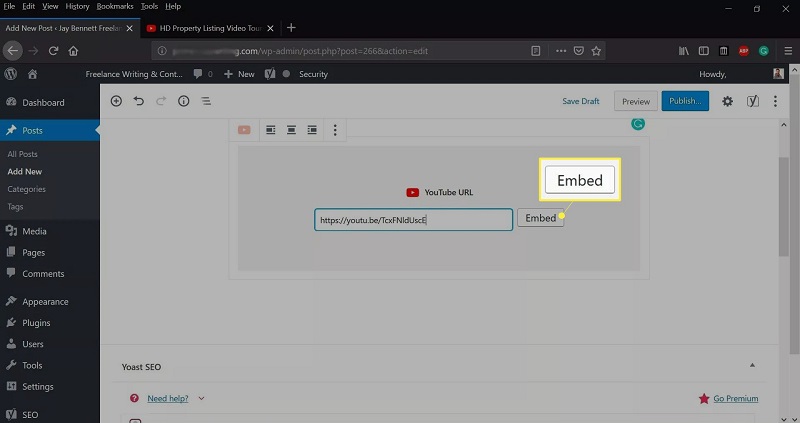This screenshot has width=800, height=423.
Task: Click the Preview button
Action: click(x=636, y=101)
